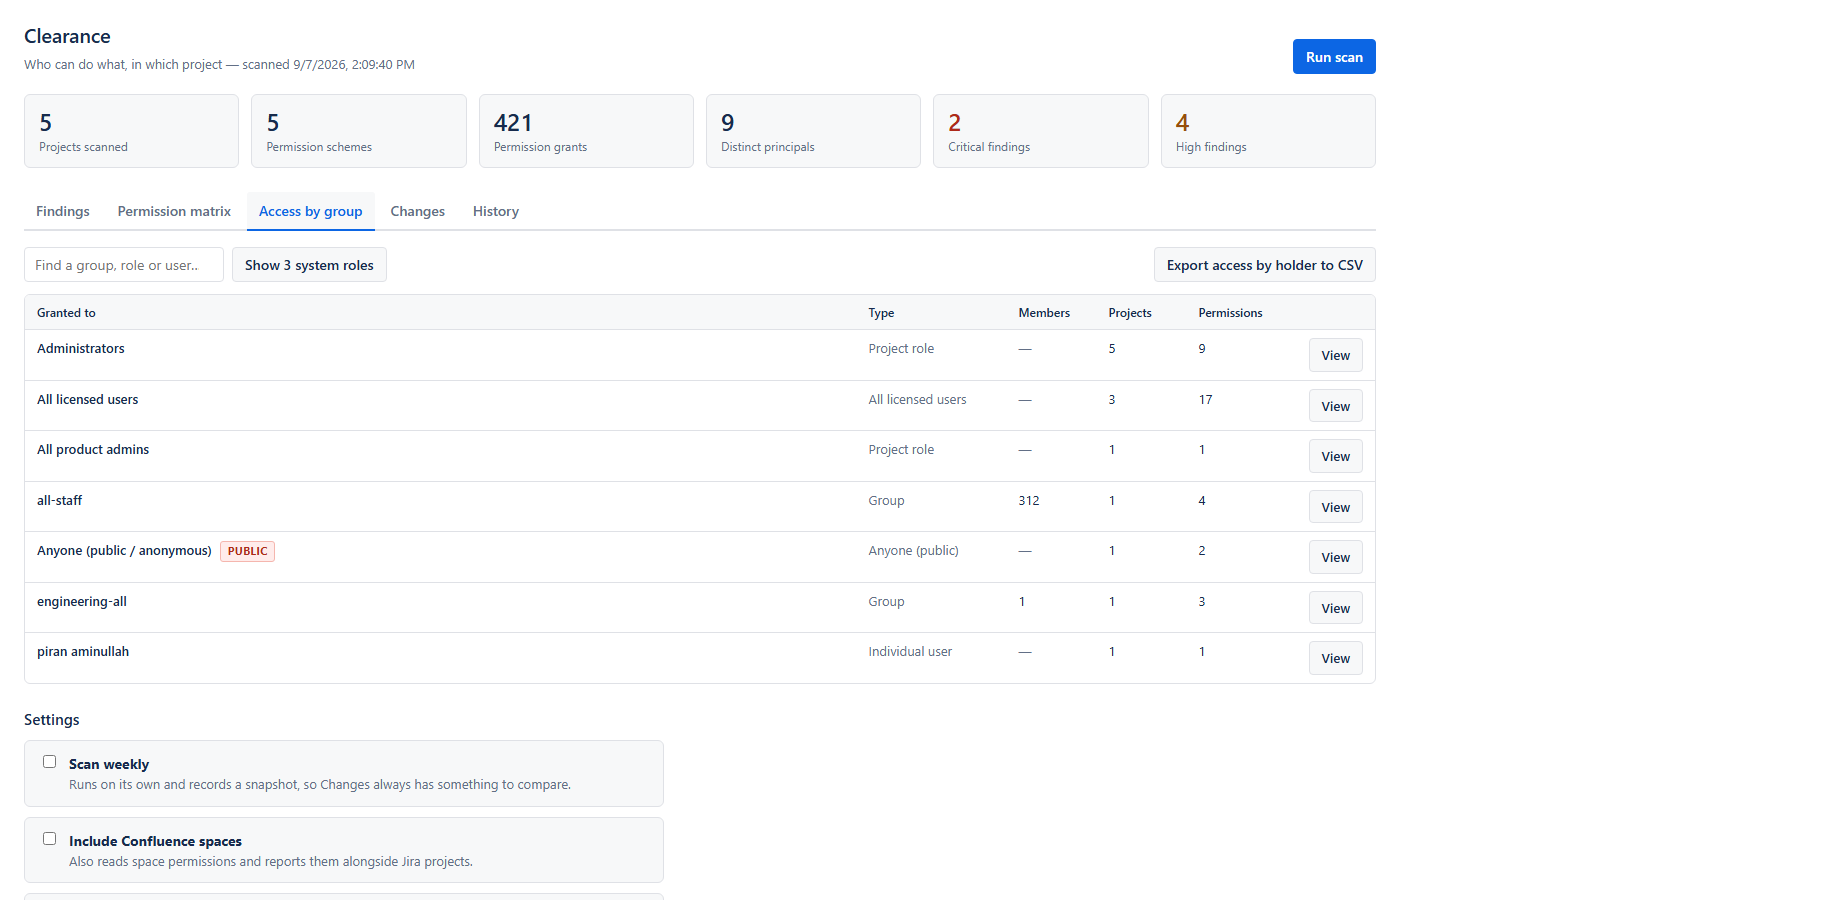Click the Clearance page title
Viewport: 1840px width, 900px height.
(67, 36)
